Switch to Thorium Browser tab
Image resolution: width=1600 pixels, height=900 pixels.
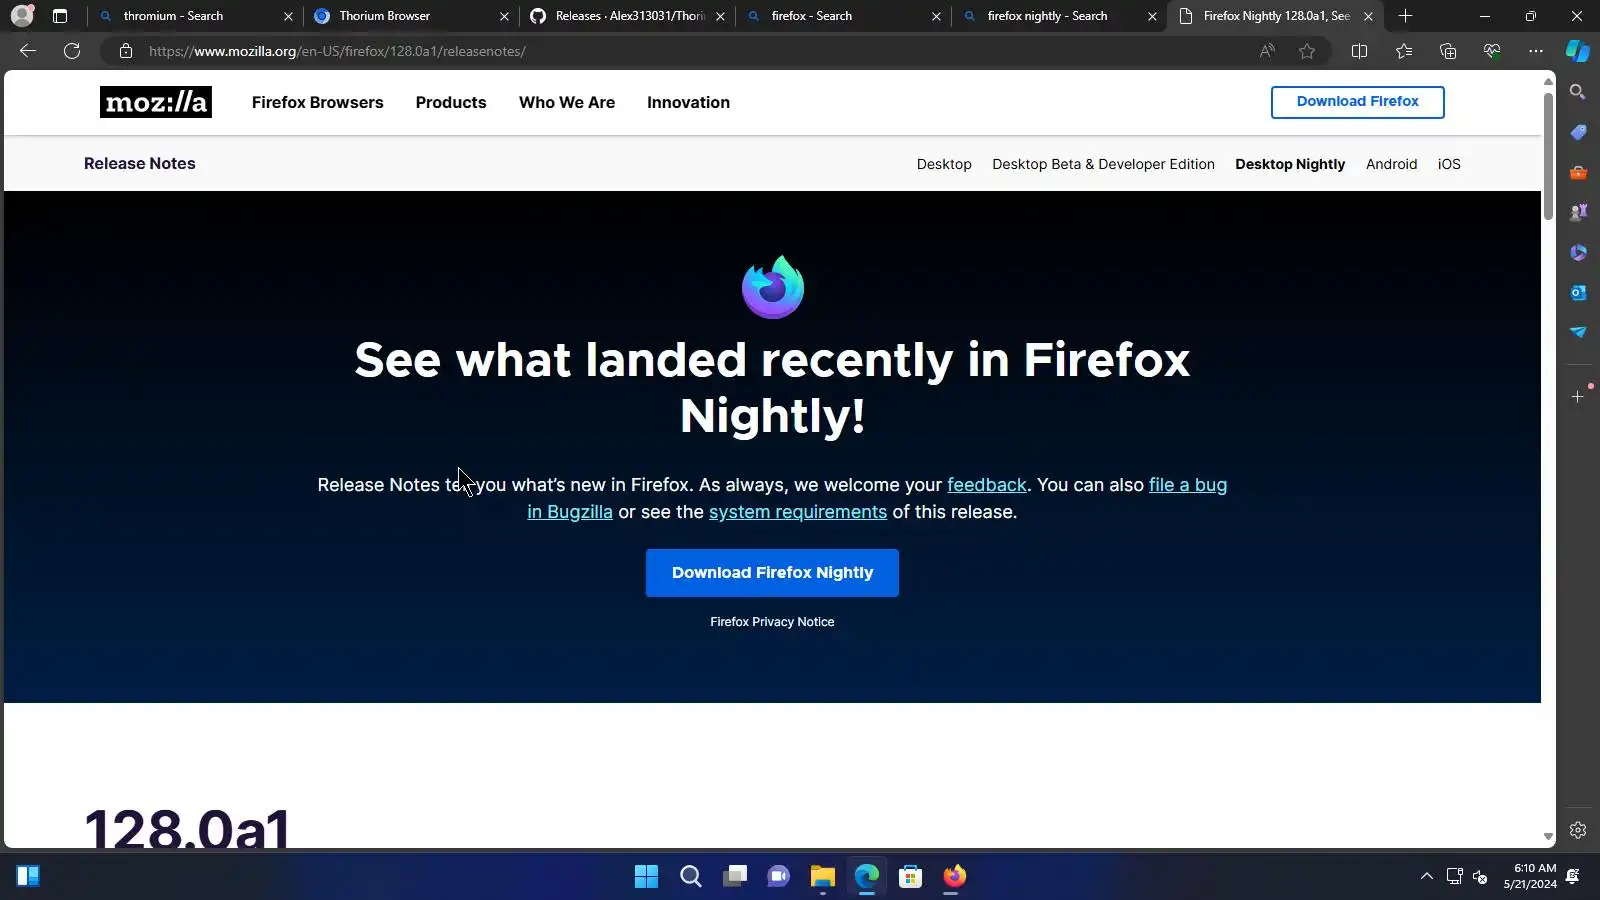412,16
